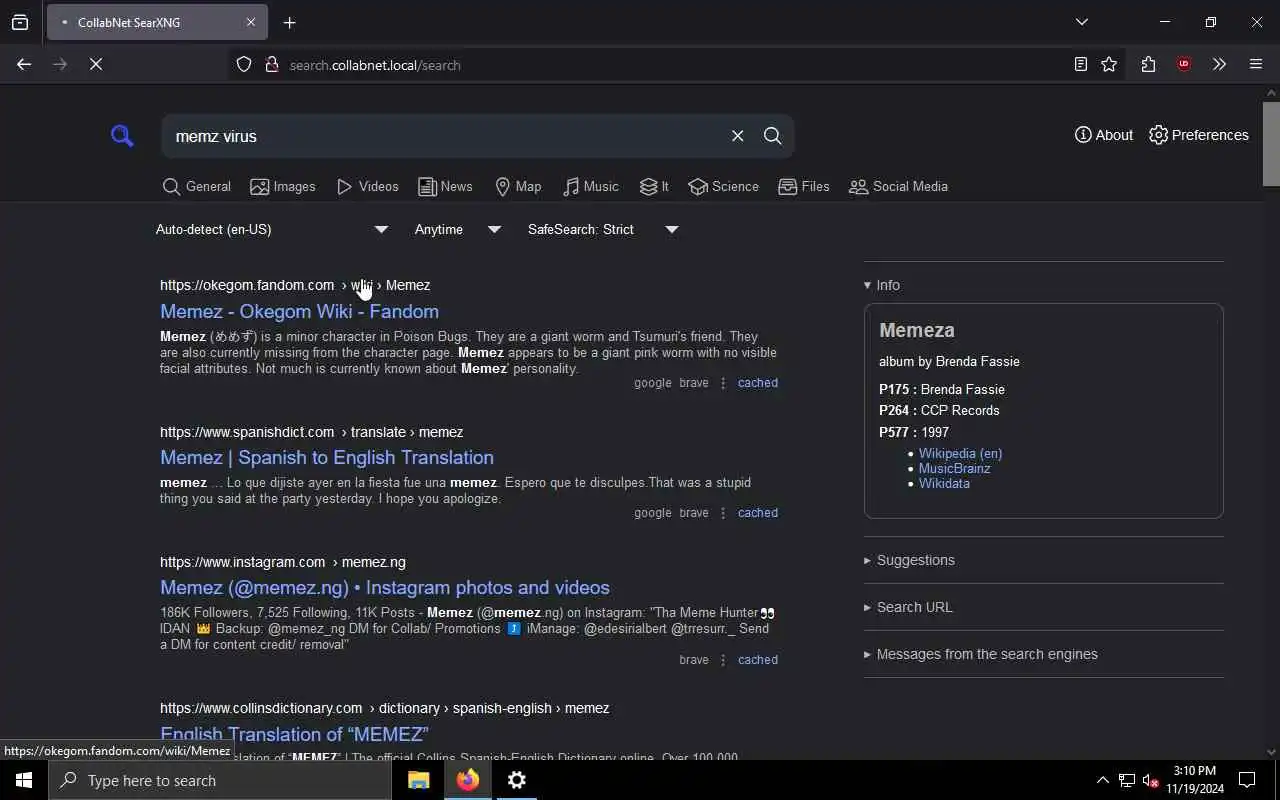Screen dimensions: 1280x800
Task: Open Firefox View recent browsing icon
Action: [x=20, y=22]
